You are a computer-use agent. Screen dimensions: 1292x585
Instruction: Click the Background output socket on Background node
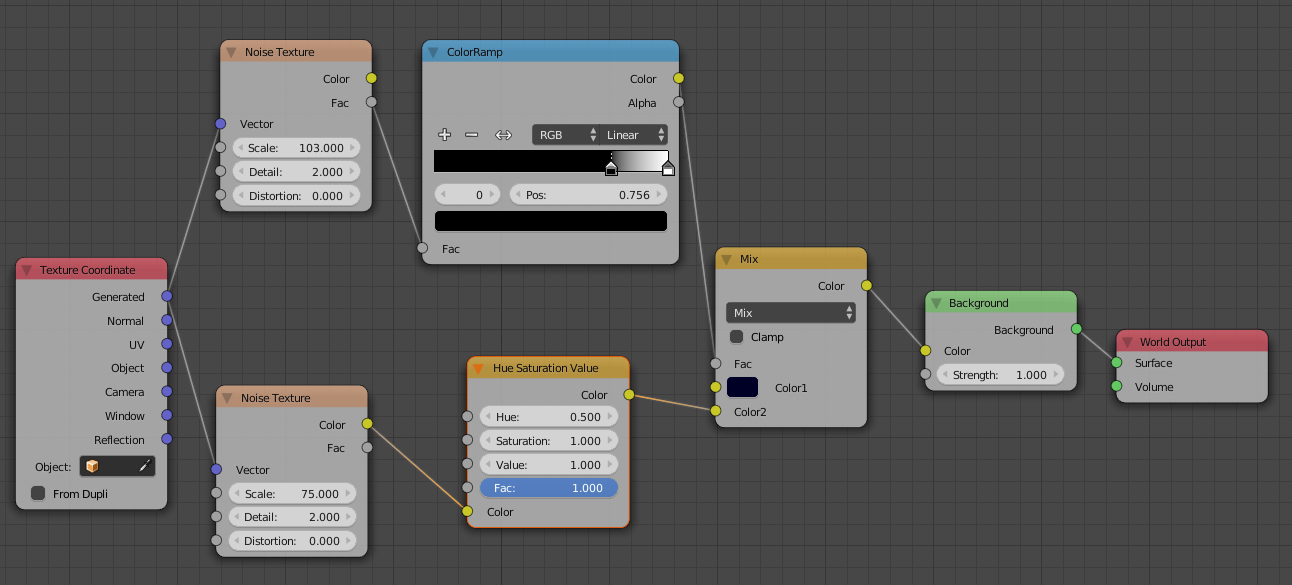[x=1076, y=328]
